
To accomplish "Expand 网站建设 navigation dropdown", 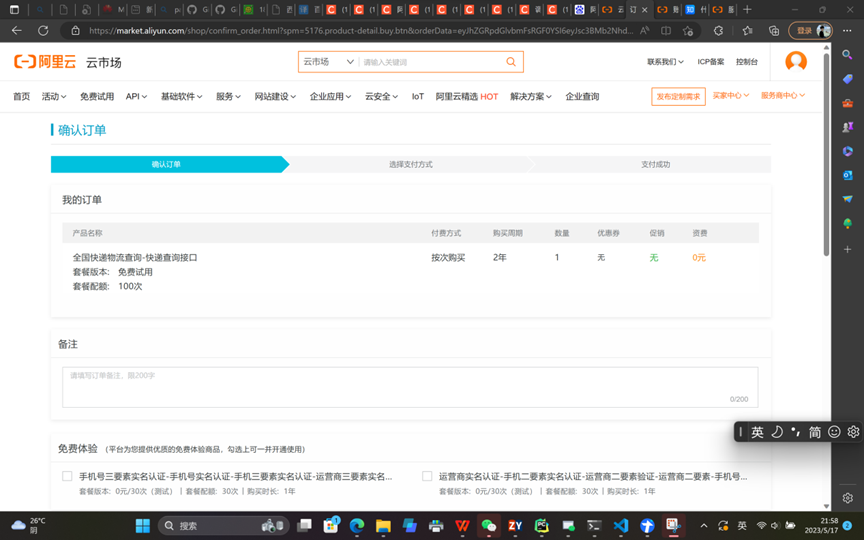I will point(275,96).
